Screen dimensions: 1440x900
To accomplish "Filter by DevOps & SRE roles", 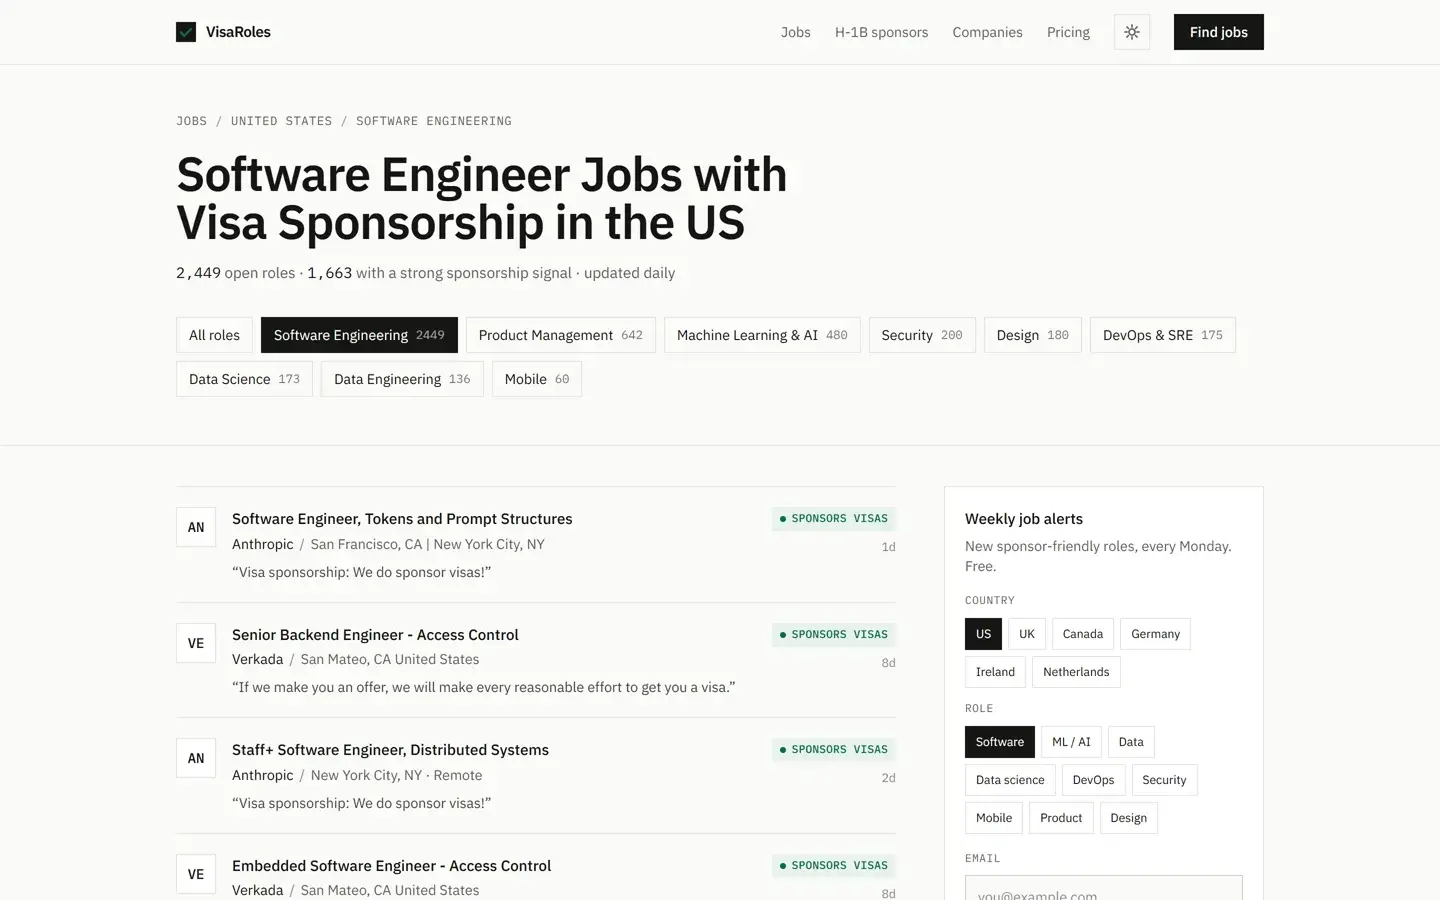I will tap(1163, 335).
